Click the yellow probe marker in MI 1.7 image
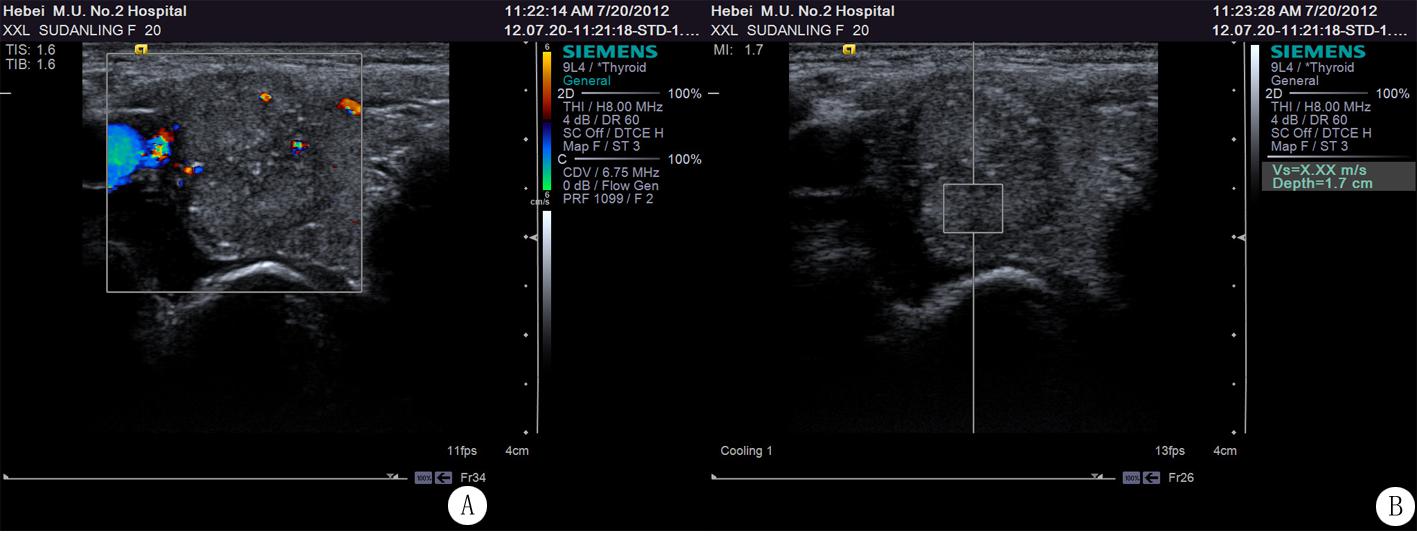1417x555 pixels. [851, 48]
